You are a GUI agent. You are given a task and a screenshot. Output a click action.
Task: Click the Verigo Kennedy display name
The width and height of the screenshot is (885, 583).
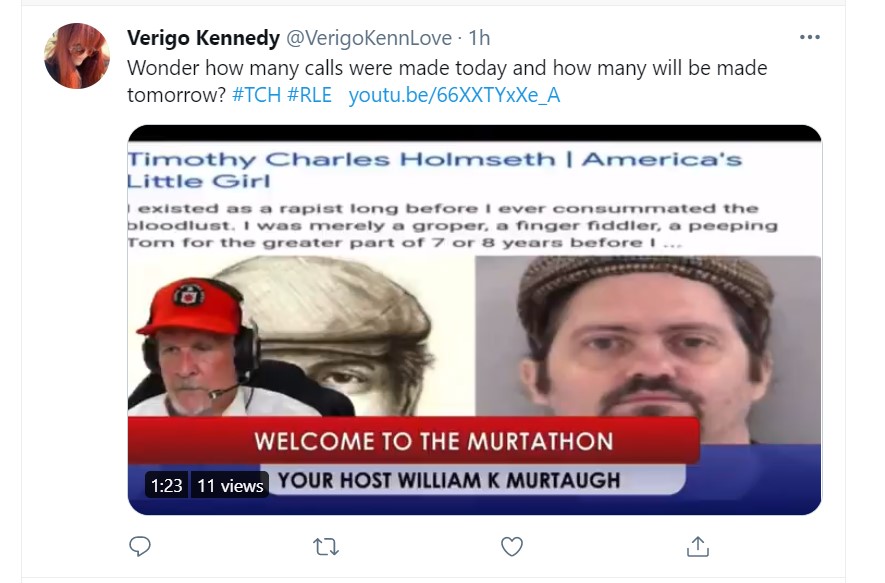pos(203,38)
